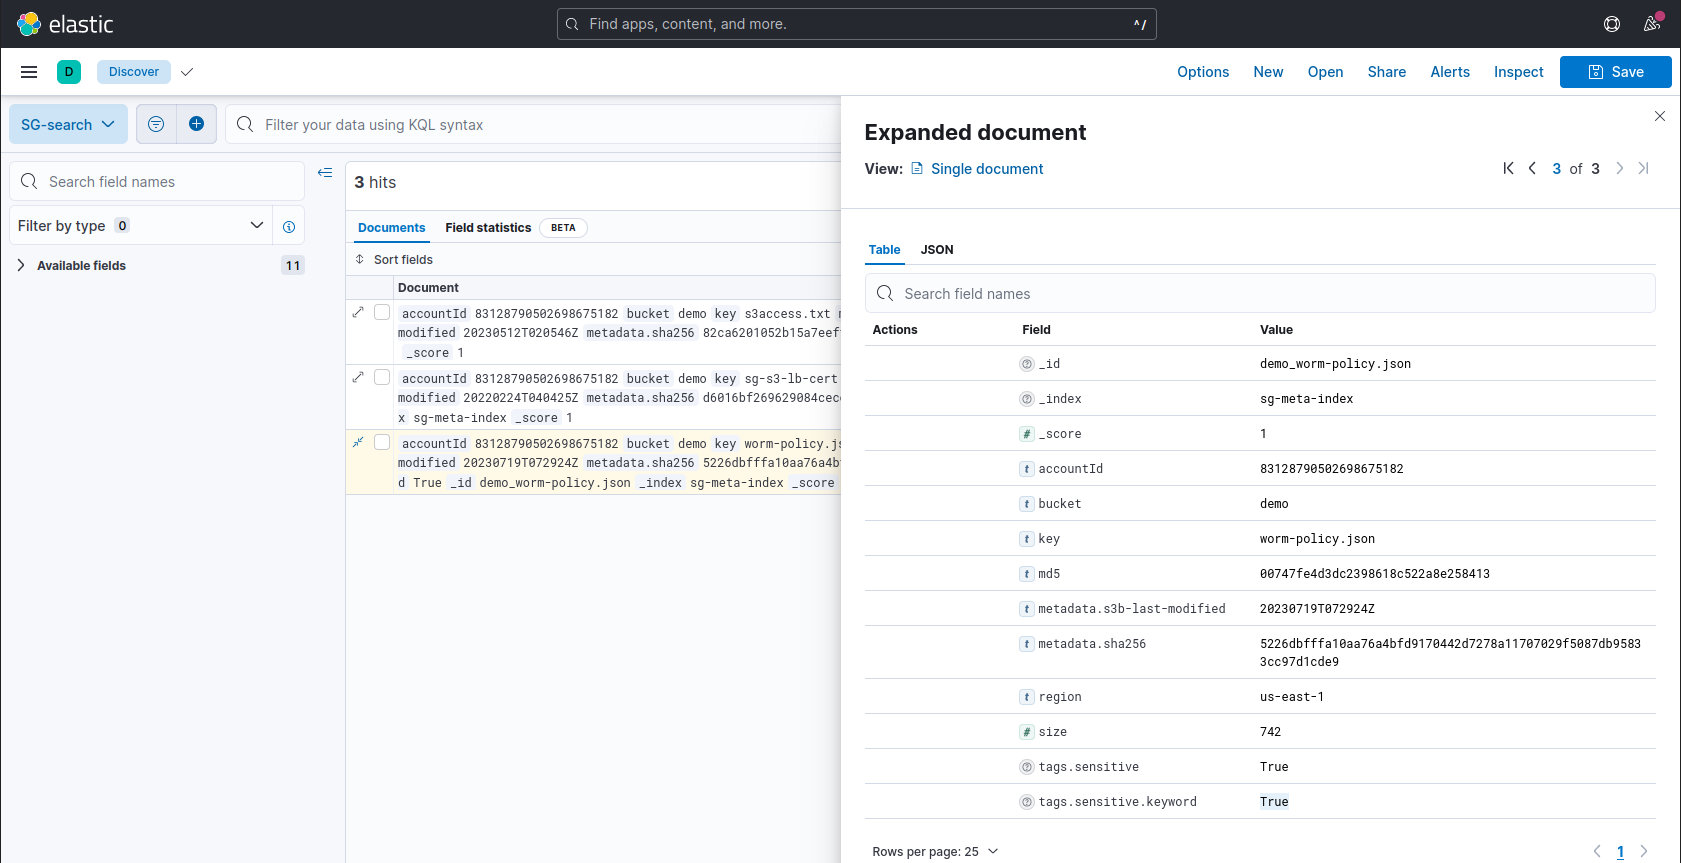Image resolution: width=1681 pixels, height=863 pixels.
Task: Open Rows per page dropdown
Action: coord(935,852)
